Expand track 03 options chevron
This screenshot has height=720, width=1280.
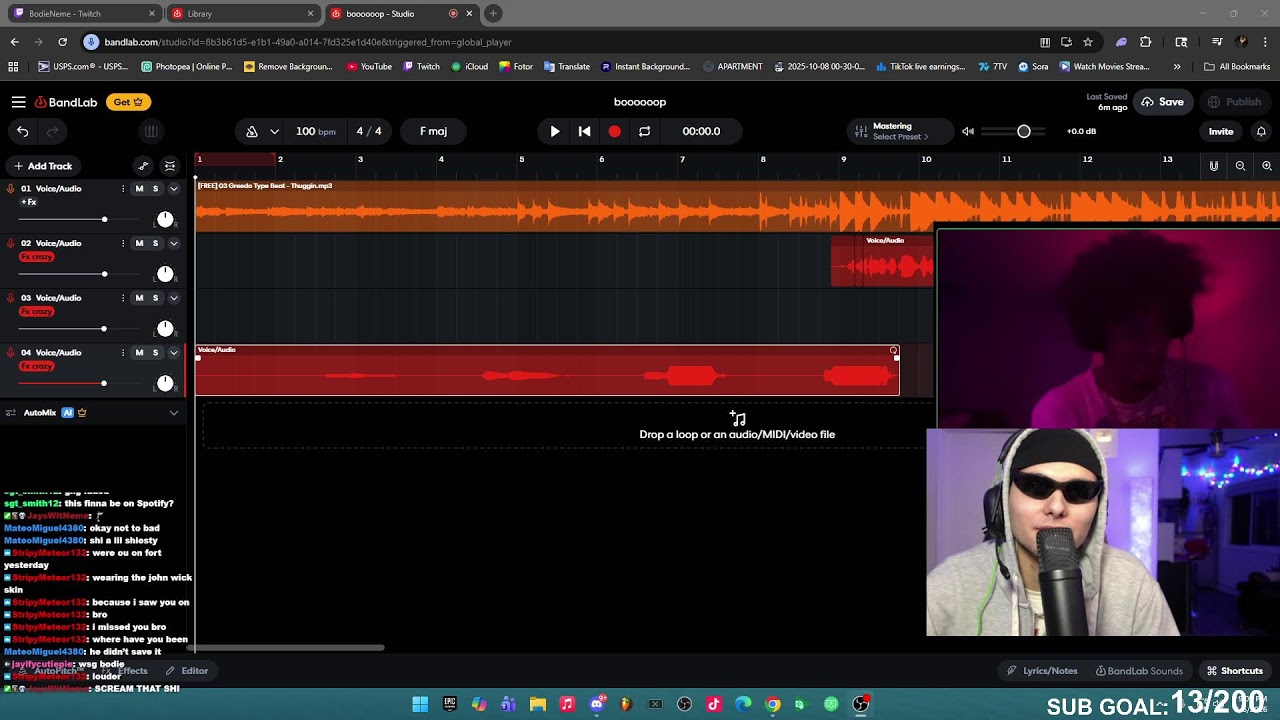[x=173, y=298]
